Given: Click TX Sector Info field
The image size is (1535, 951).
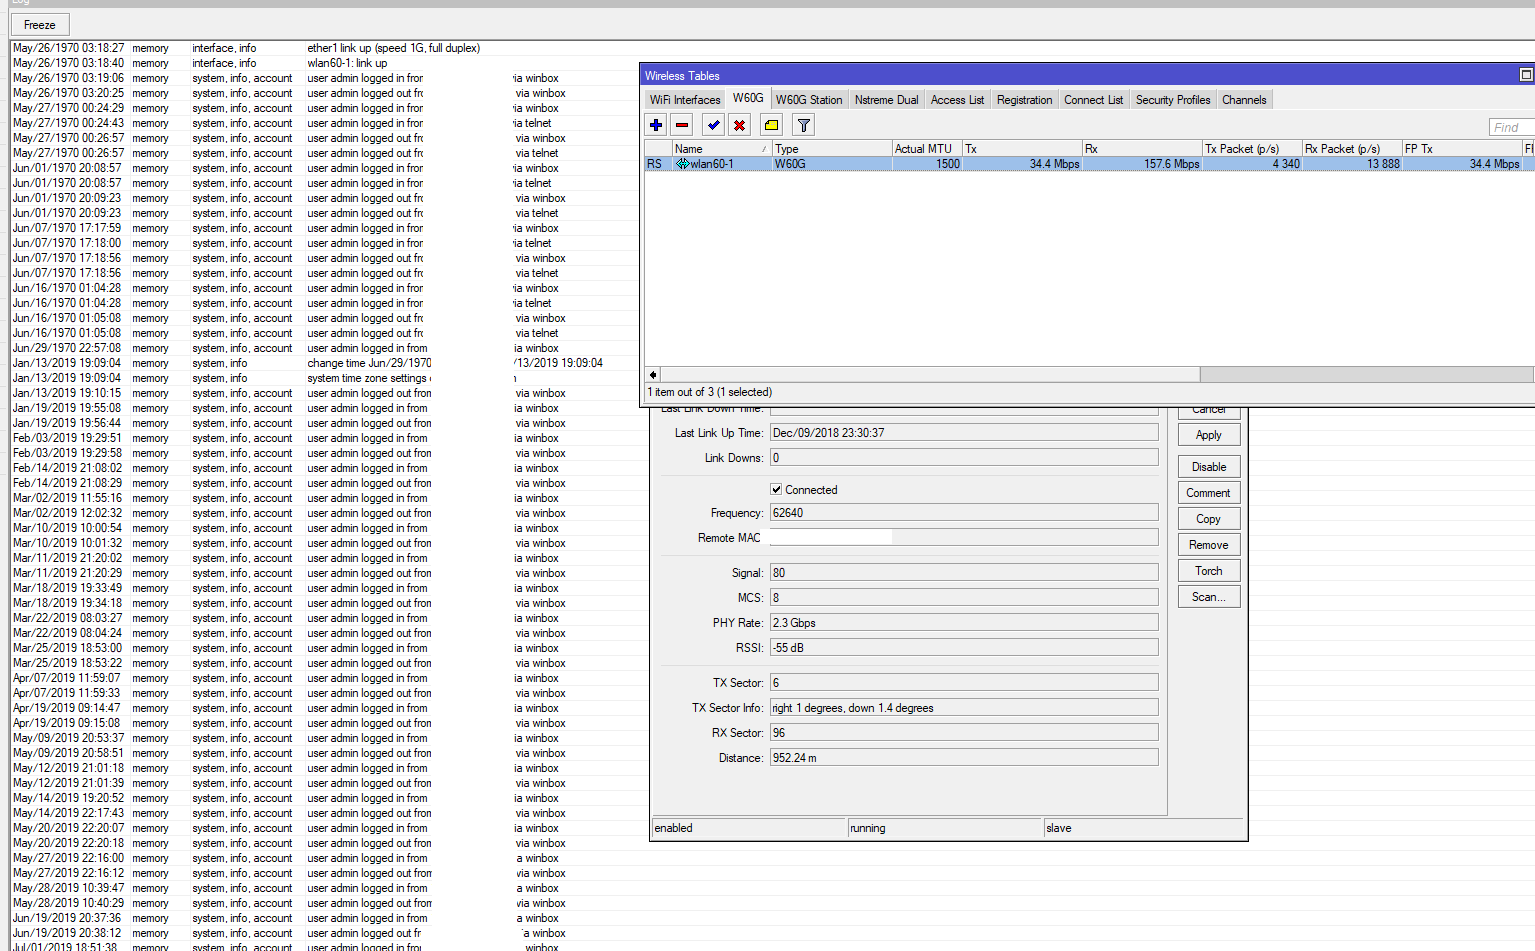Looking at the screenshot, I should (x=964, y=708).
